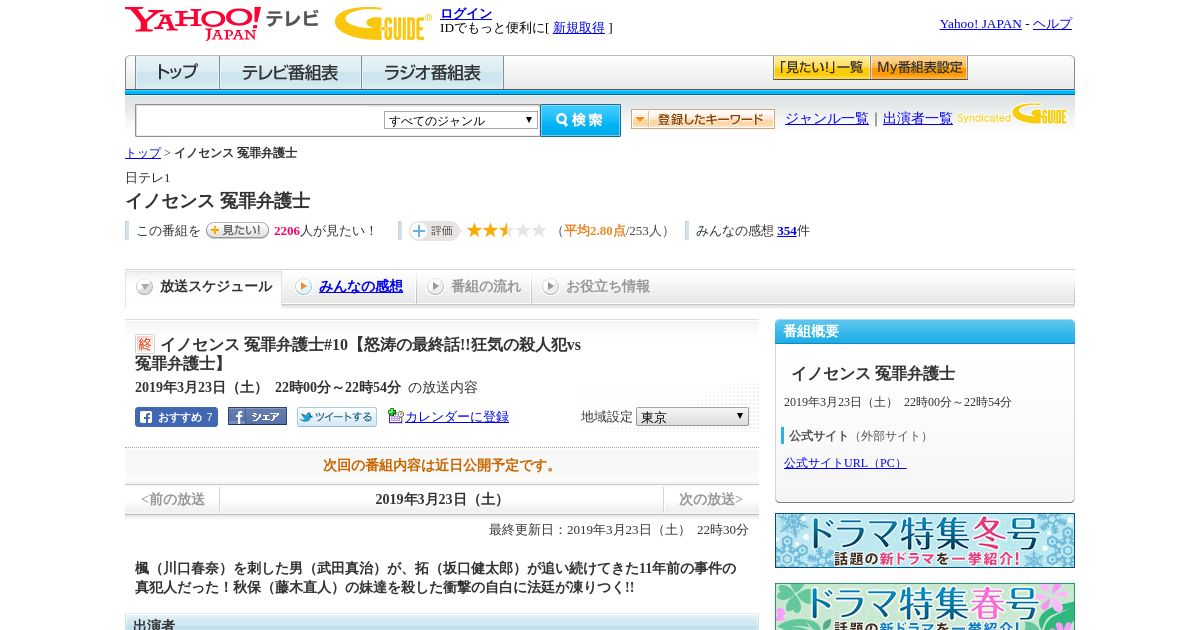Click the ツイートする button

[337, 417]
